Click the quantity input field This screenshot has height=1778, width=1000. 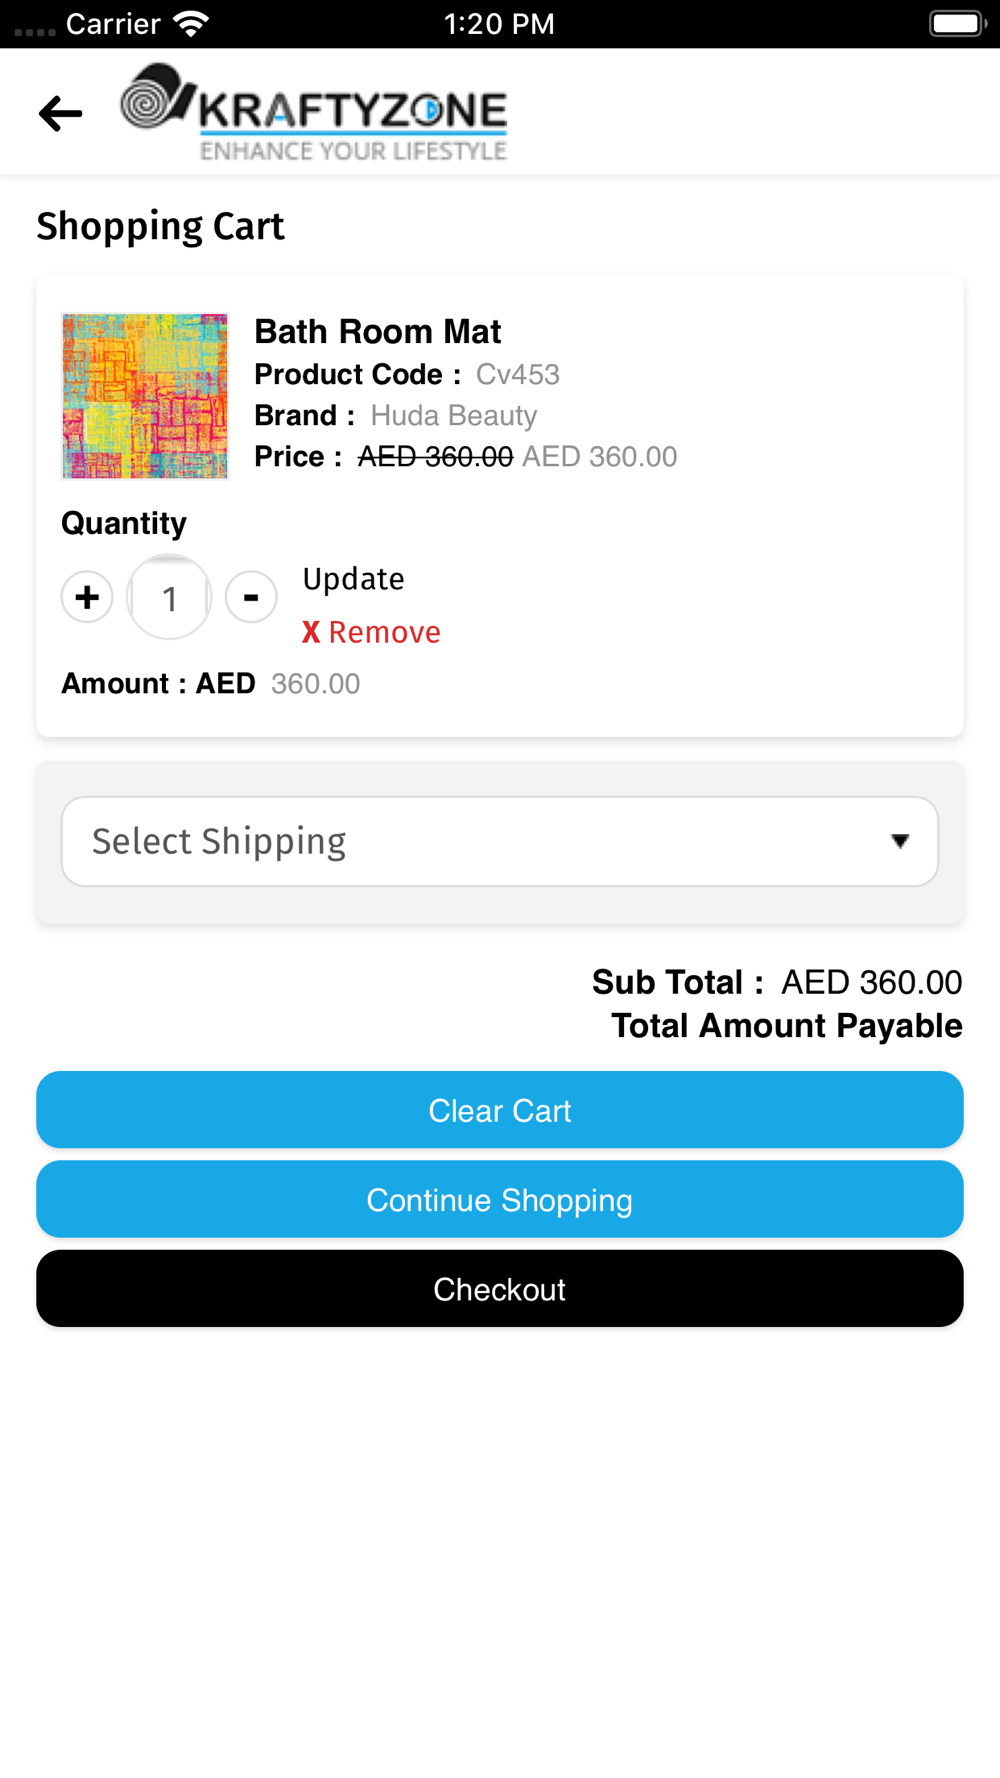point(169,598)
